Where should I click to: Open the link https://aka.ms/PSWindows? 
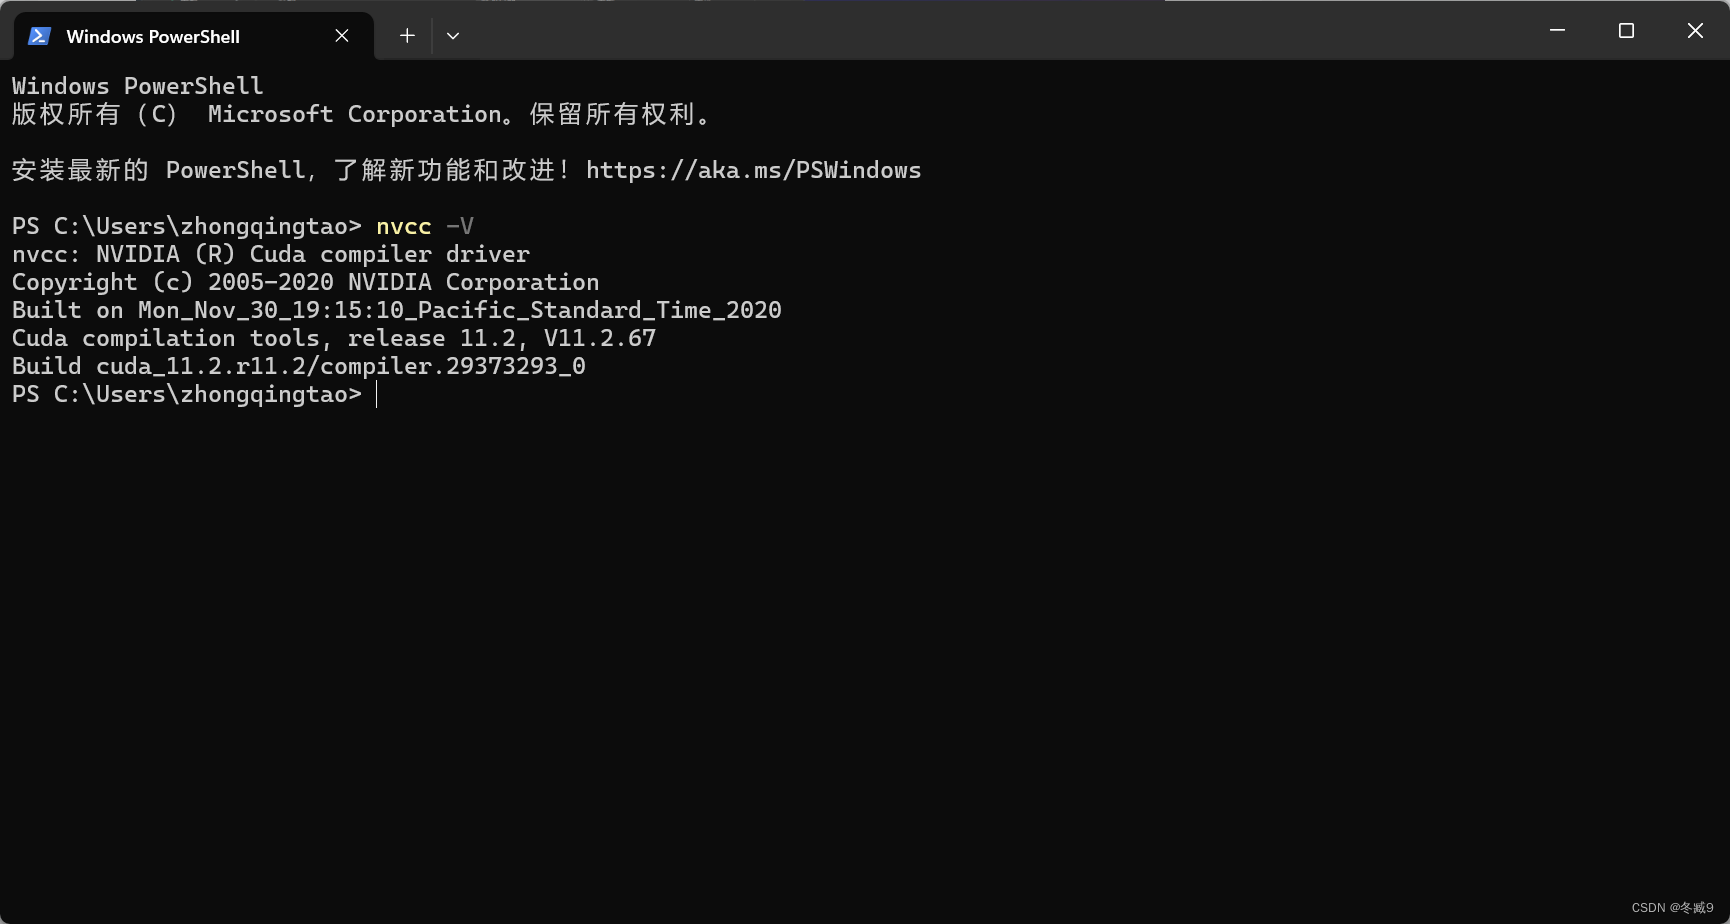[754, 170]
